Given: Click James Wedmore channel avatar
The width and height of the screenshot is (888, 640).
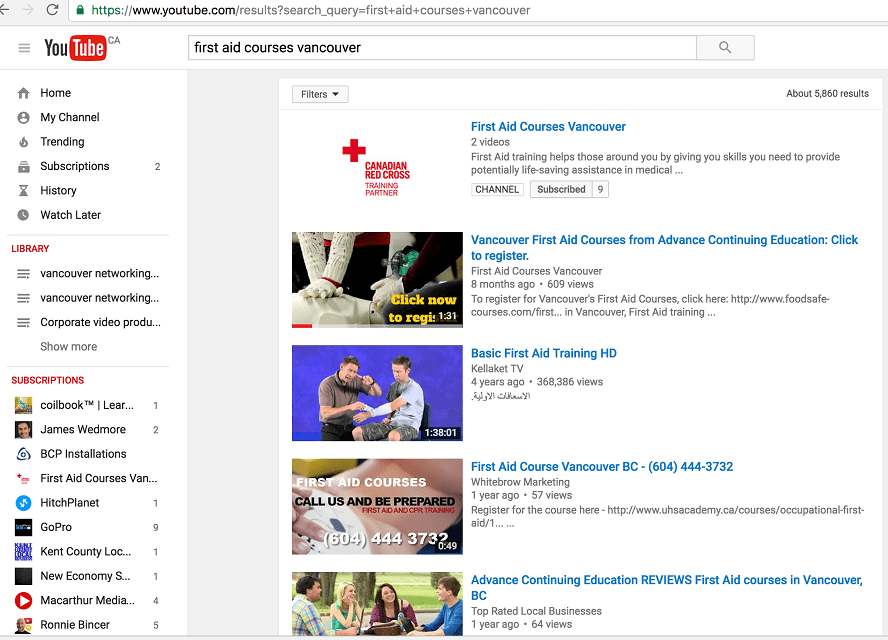Looking at the screenshot, I should (23, 429).
